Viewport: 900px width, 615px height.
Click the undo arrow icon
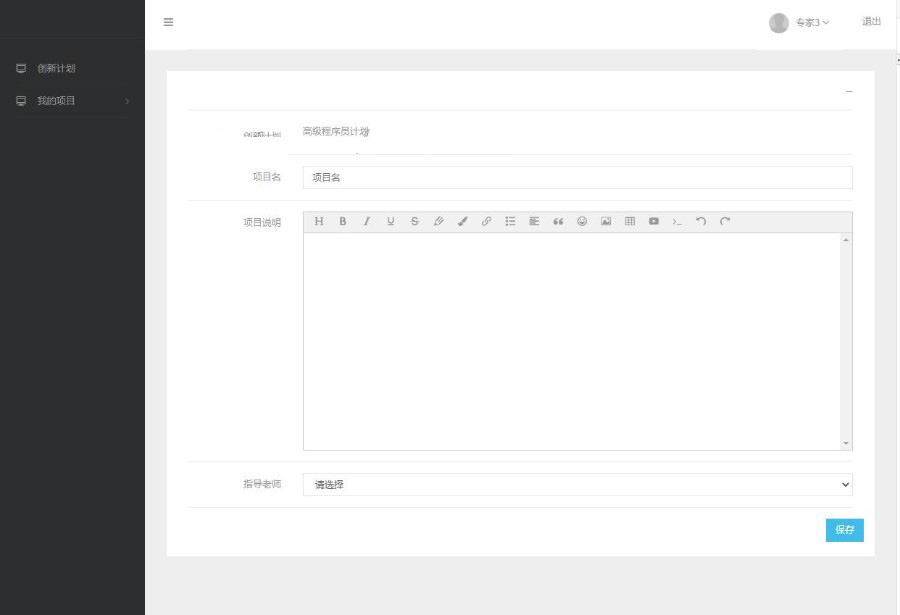(701, 222)
